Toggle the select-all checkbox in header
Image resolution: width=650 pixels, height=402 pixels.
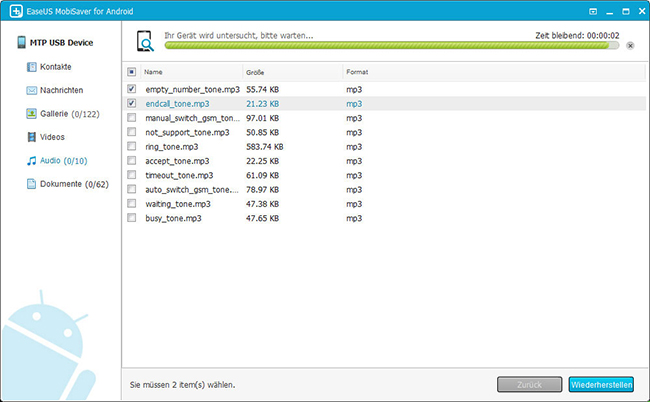pyautogui.click(x=132, y=72)
